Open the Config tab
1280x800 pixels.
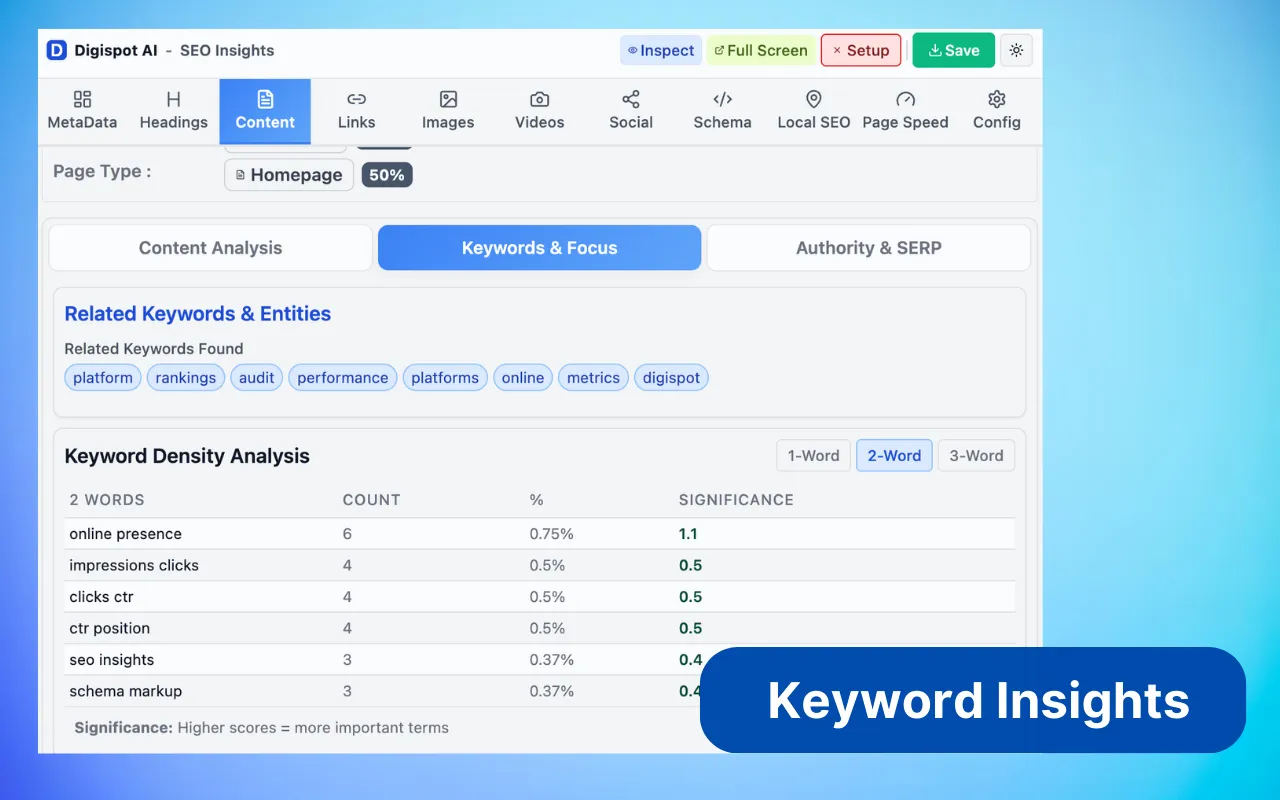coord(997,110)
